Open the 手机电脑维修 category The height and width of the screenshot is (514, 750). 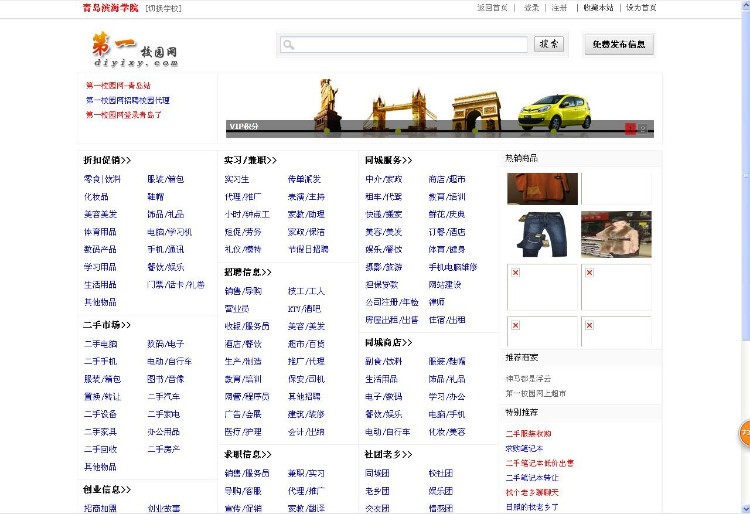pos(453,267)
